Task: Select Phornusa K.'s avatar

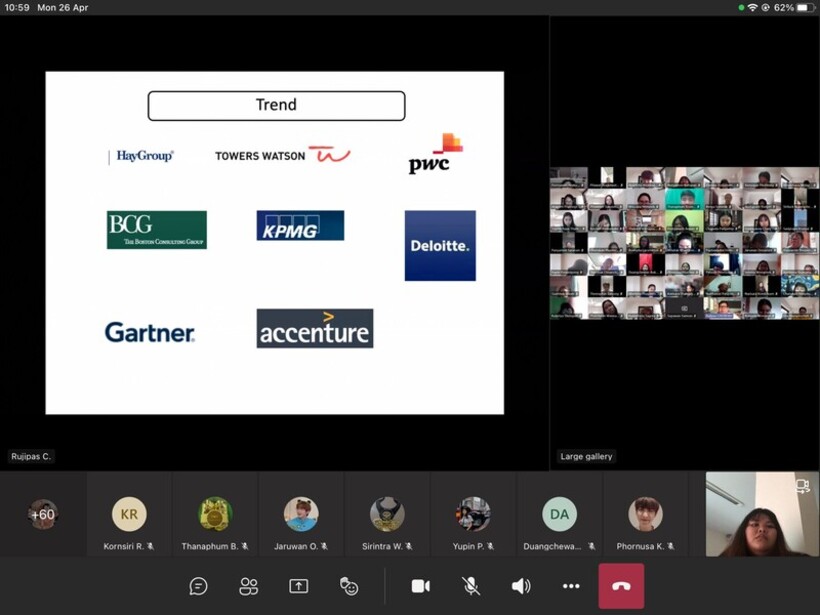Action: pos(645,514)
